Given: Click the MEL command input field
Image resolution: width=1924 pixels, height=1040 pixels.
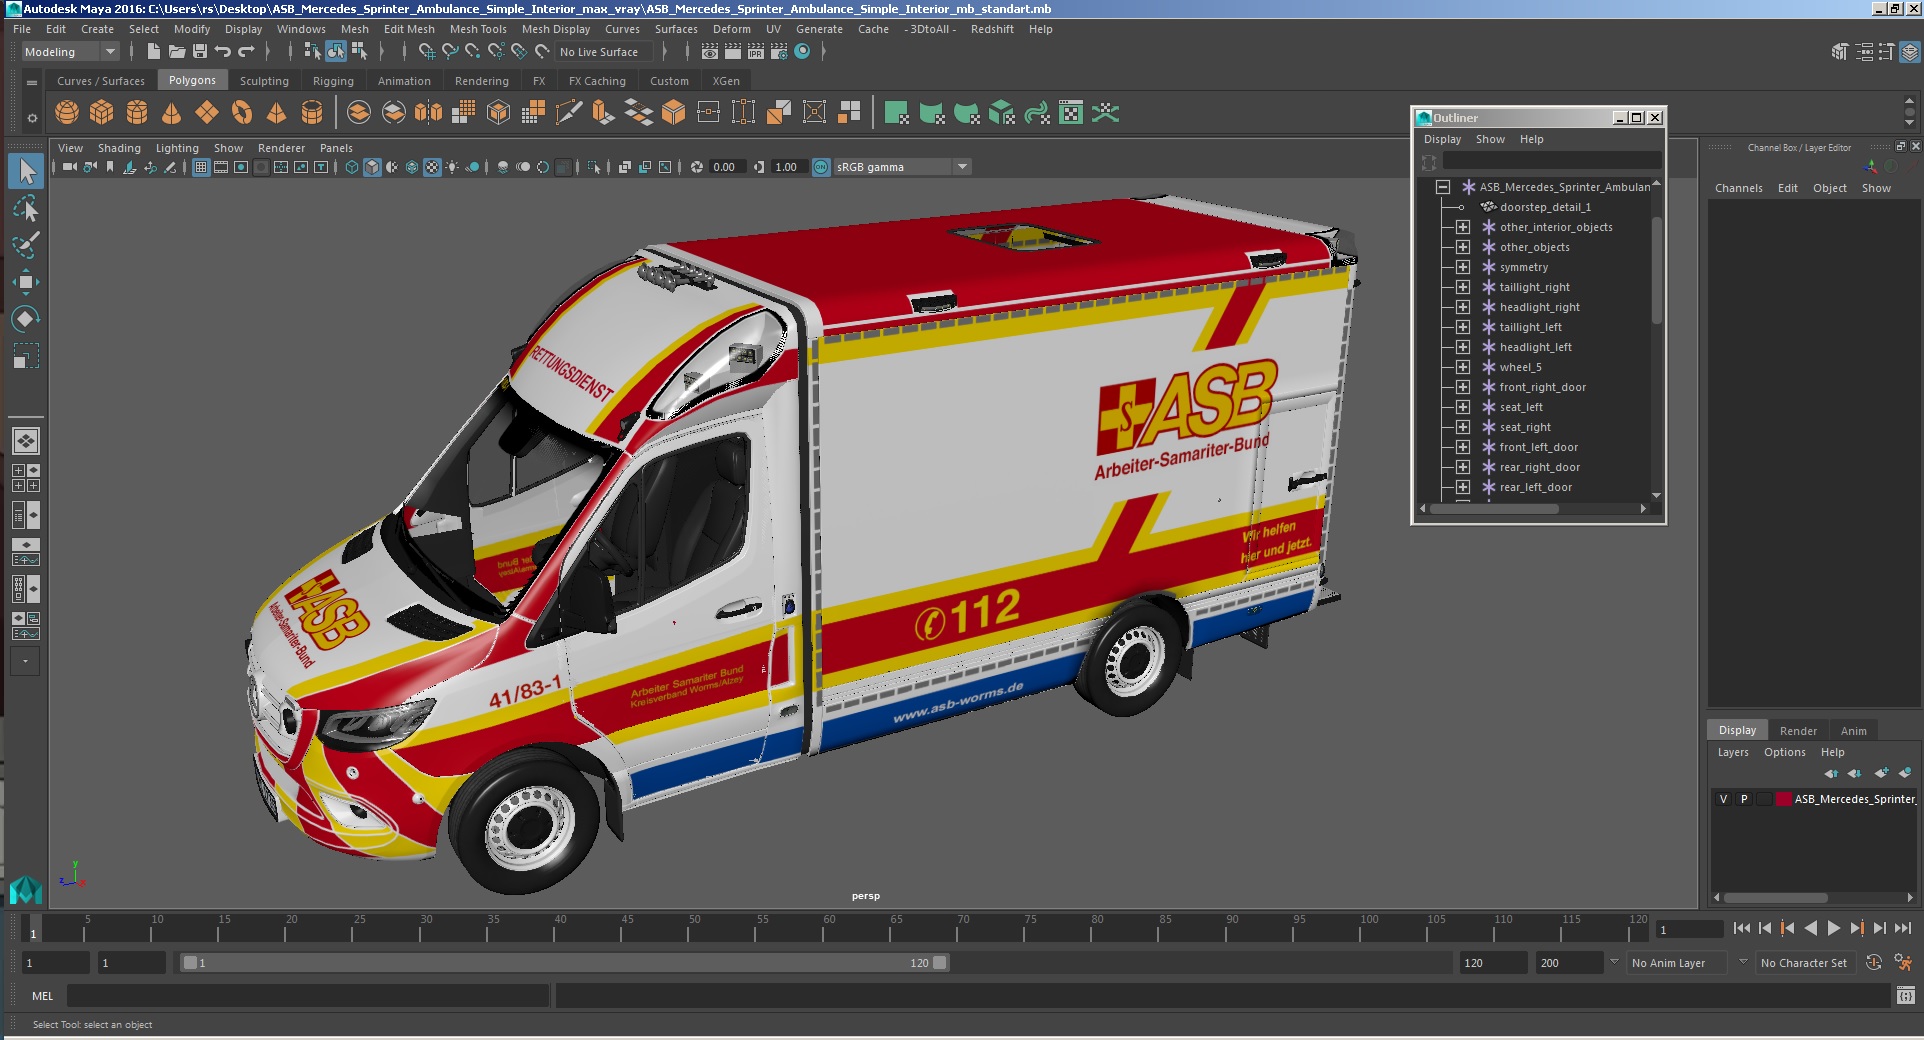Looking at the screenshot, I should pyautogui.click(x=308, y=996).
